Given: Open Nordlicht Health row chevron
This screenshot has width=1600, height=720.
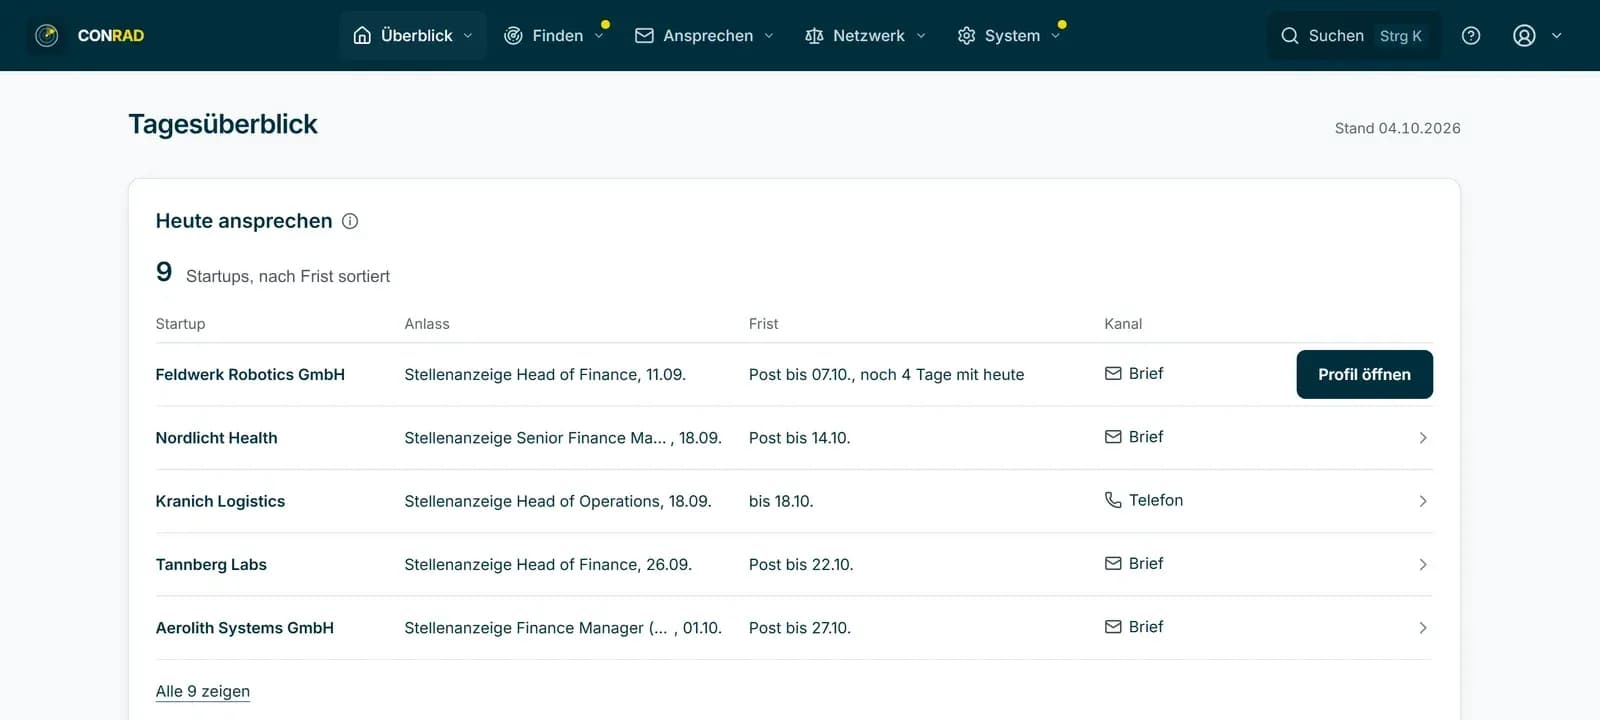Looking at the screenshot, I should click(x=1423, y=438).
